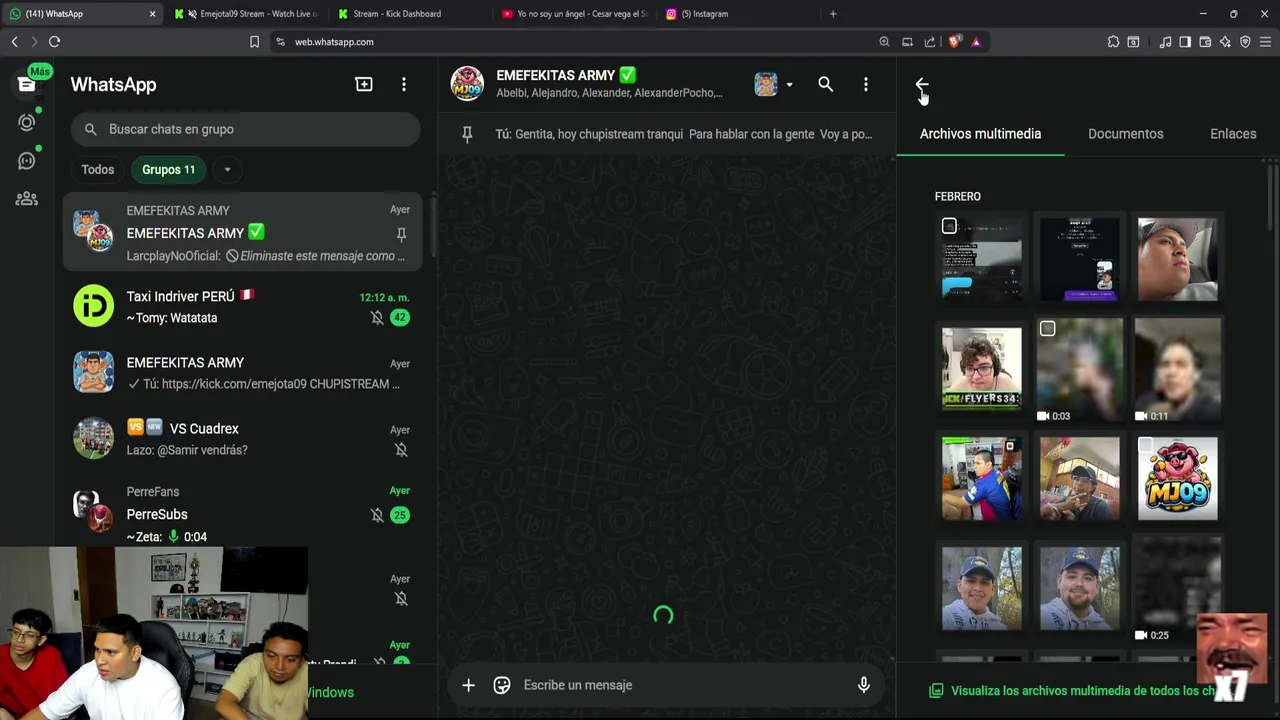Open Brave Leo AI sparkle icon
The image size is (1280, 720).
click(x=1225, y=41)
